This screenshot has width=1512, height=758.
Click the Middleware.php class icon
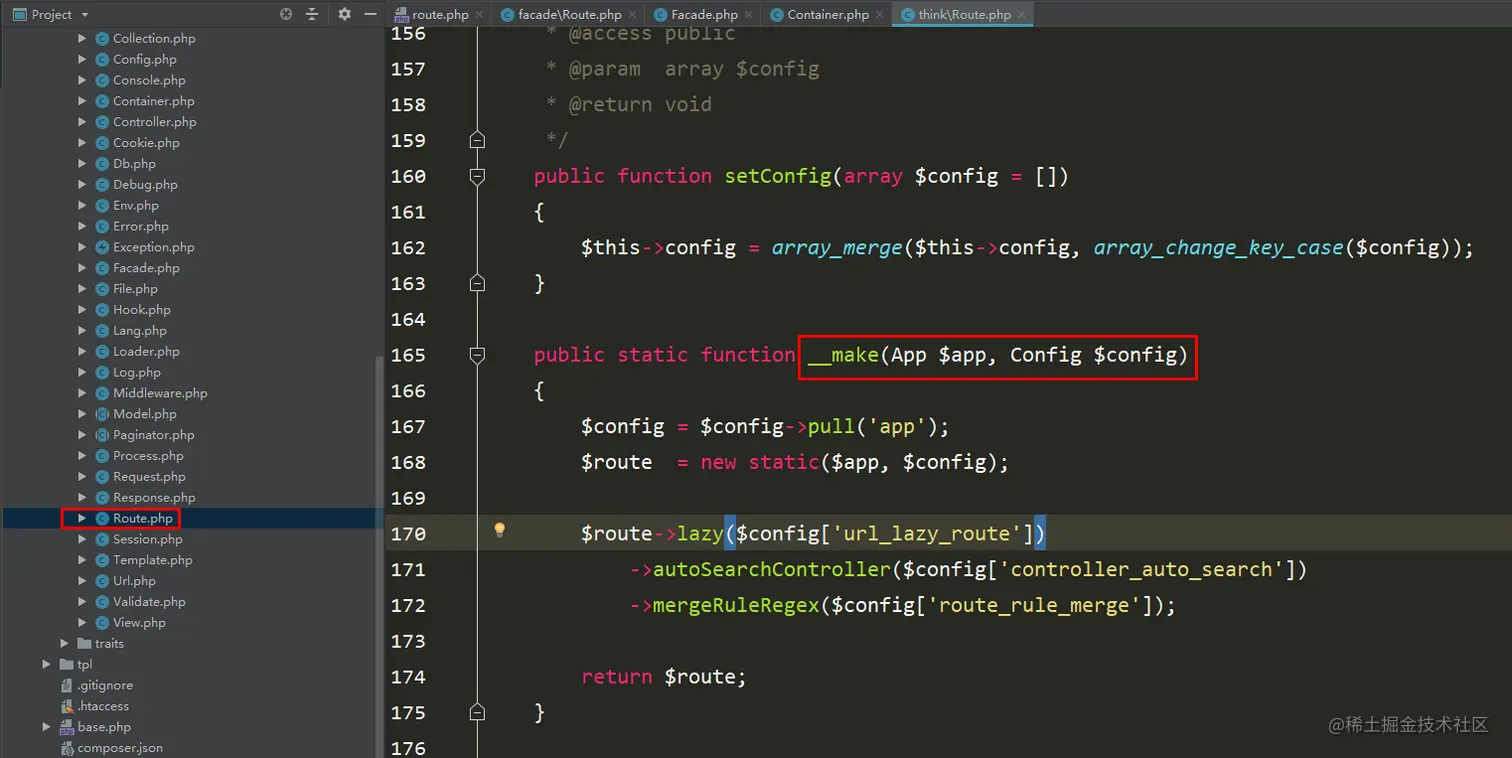pos(102,393)
